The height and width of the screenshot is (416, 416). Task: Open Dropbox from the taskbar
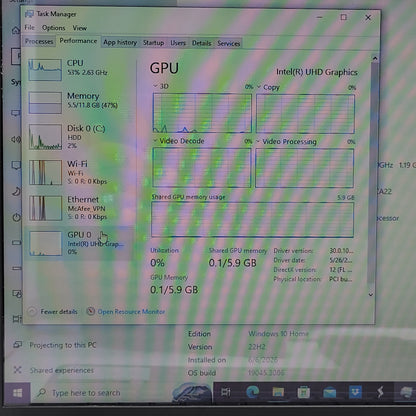[355, 392]
